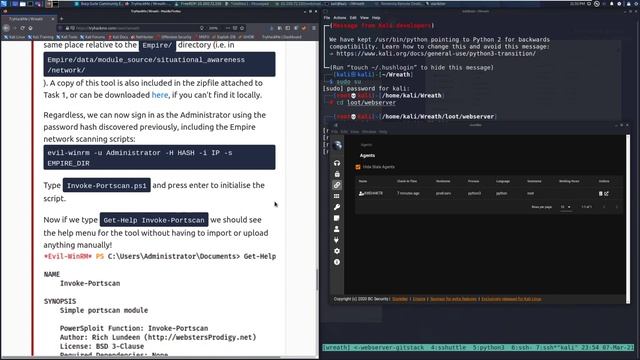640x360 pixels.
Task: Open the Stagers icon in Starkiller sidebar
Action: (337, 174)
